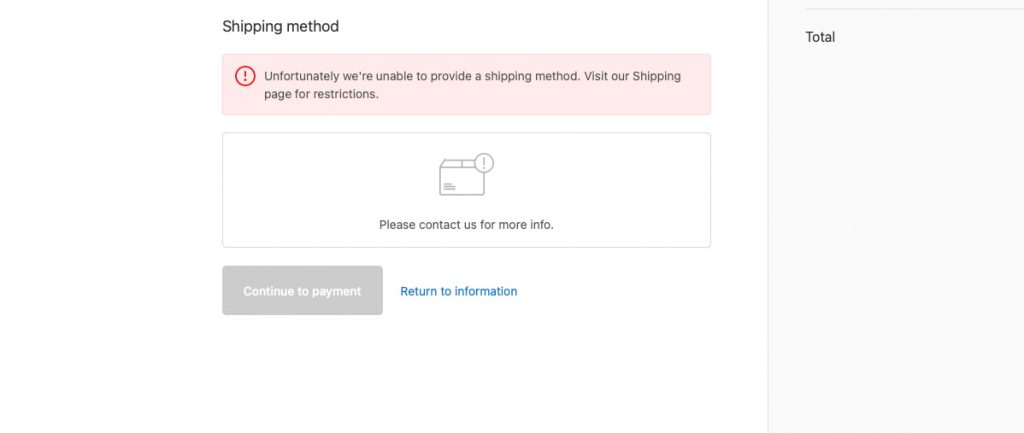
Task: Click the disabled Continue to payment button
Action: point(302,290)
